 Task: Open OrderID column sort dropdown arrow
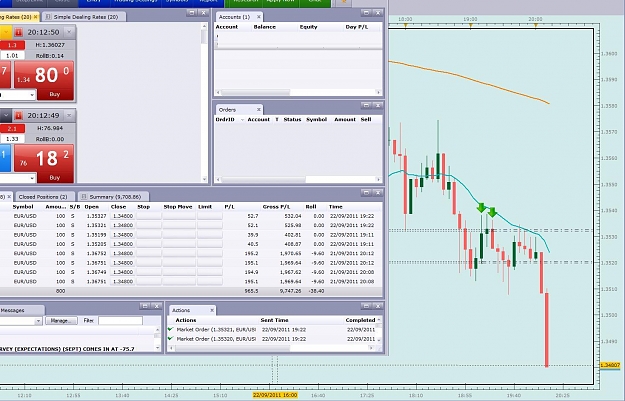coord(242,120)
